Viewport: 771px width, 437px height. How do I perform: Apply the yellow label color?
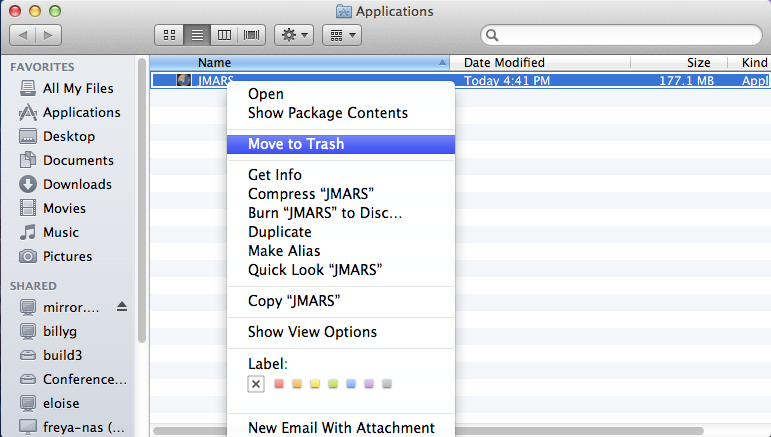click(x=315, y=383)
